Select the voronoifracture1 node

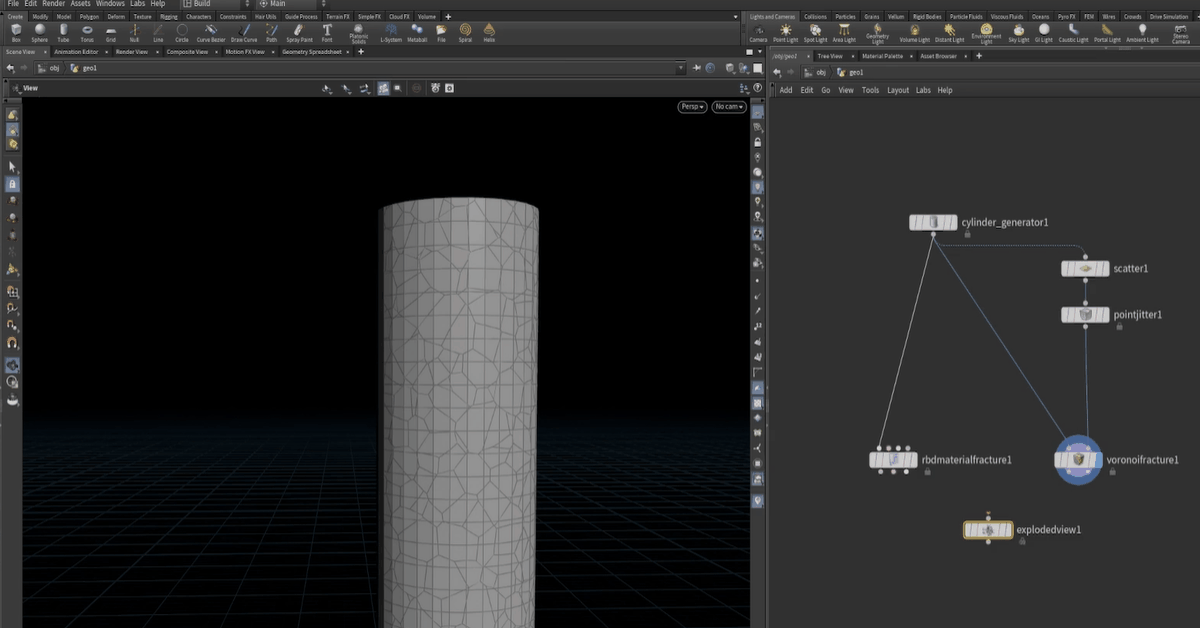pos(1078,460)
